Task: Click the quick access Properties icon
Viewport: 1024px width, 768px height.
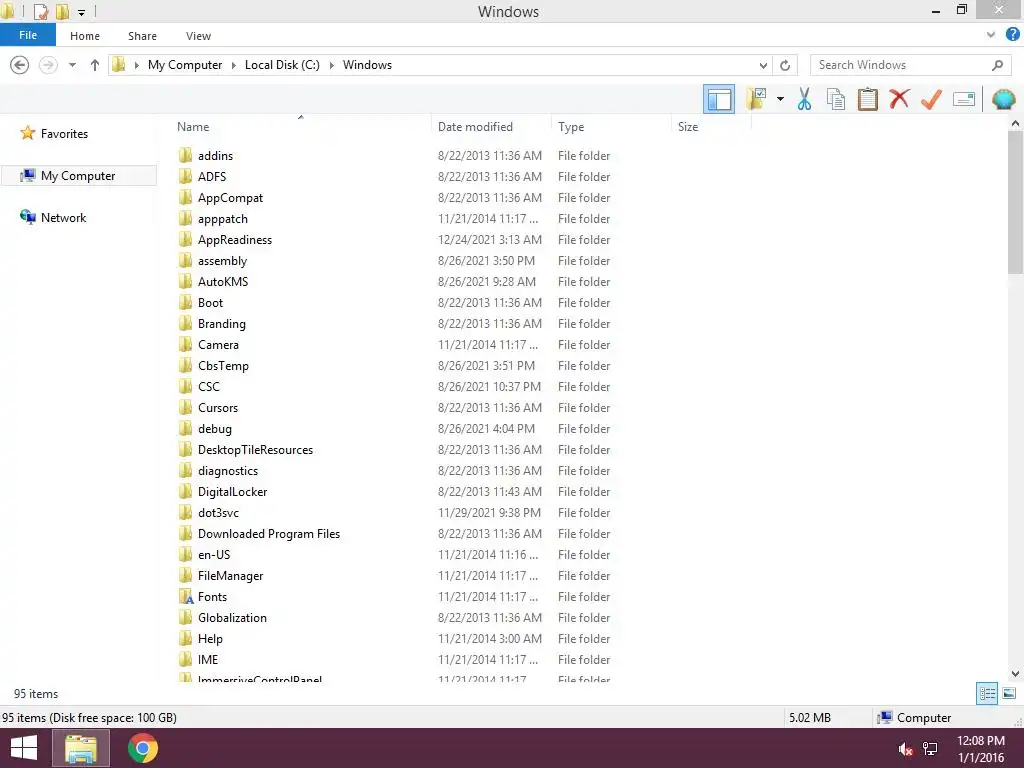Action: click(x=40, y=12)
